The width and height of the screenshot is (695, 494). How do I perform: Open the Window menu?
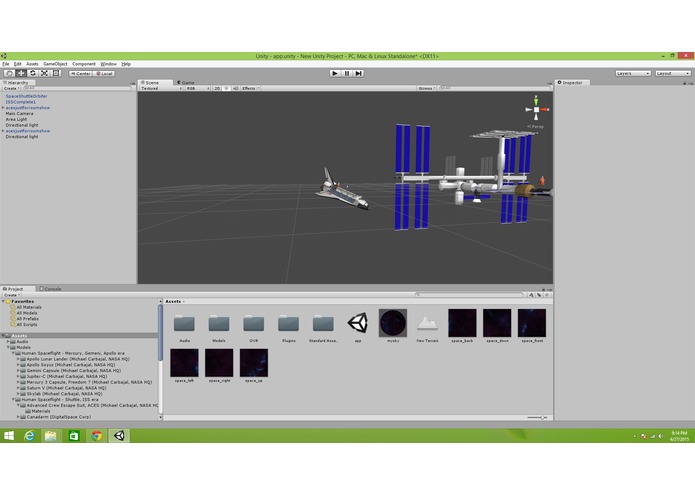click(x=109, y=64)
